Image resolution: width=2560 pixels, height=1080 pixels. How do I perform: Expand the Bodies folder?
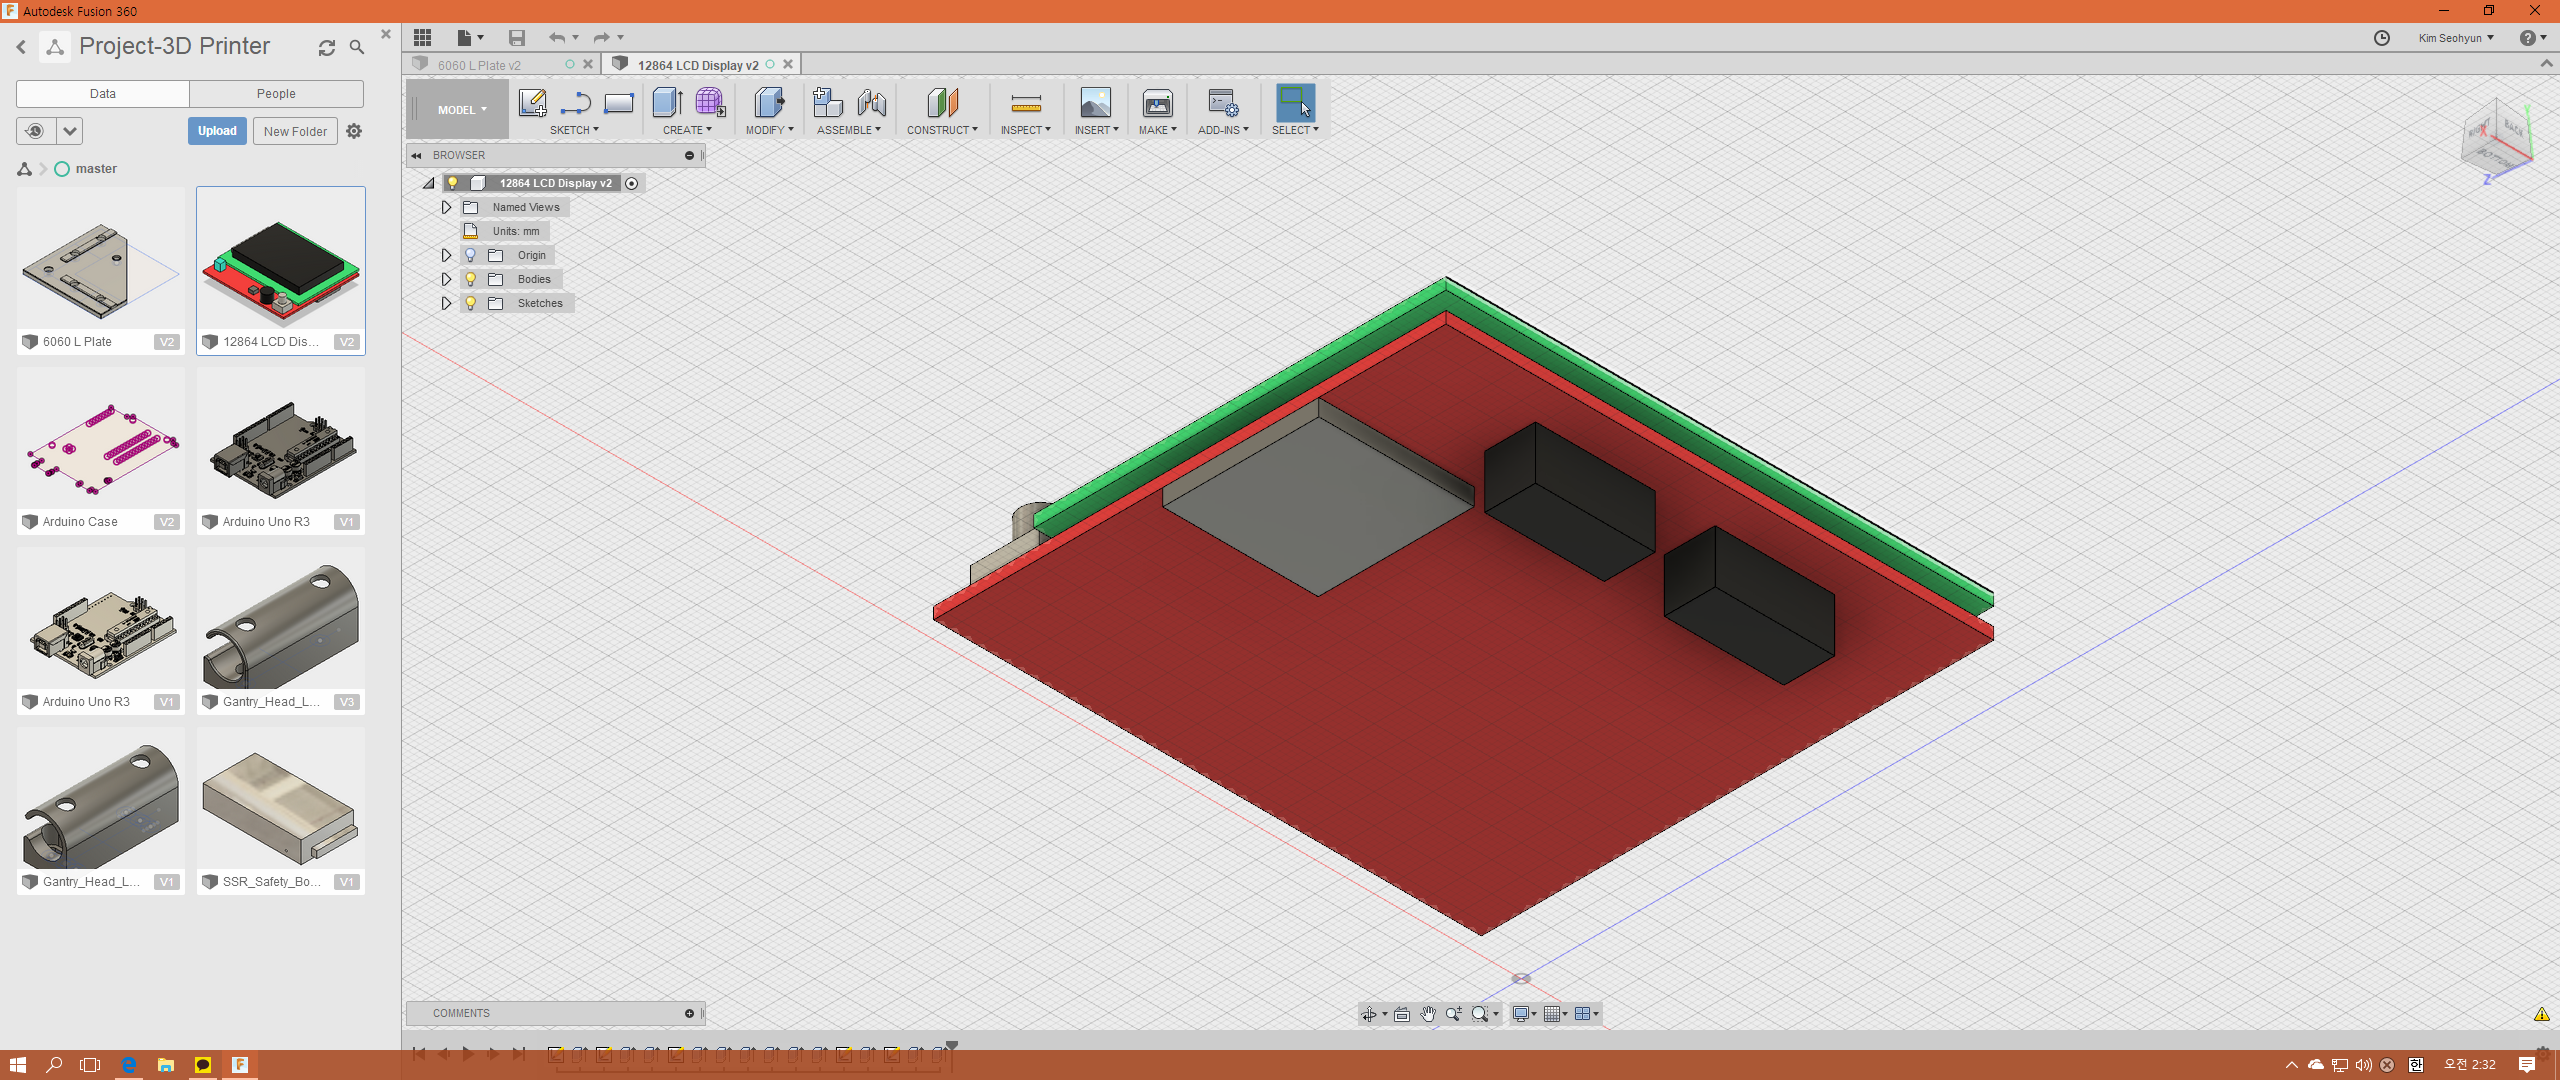click(447, 279)
